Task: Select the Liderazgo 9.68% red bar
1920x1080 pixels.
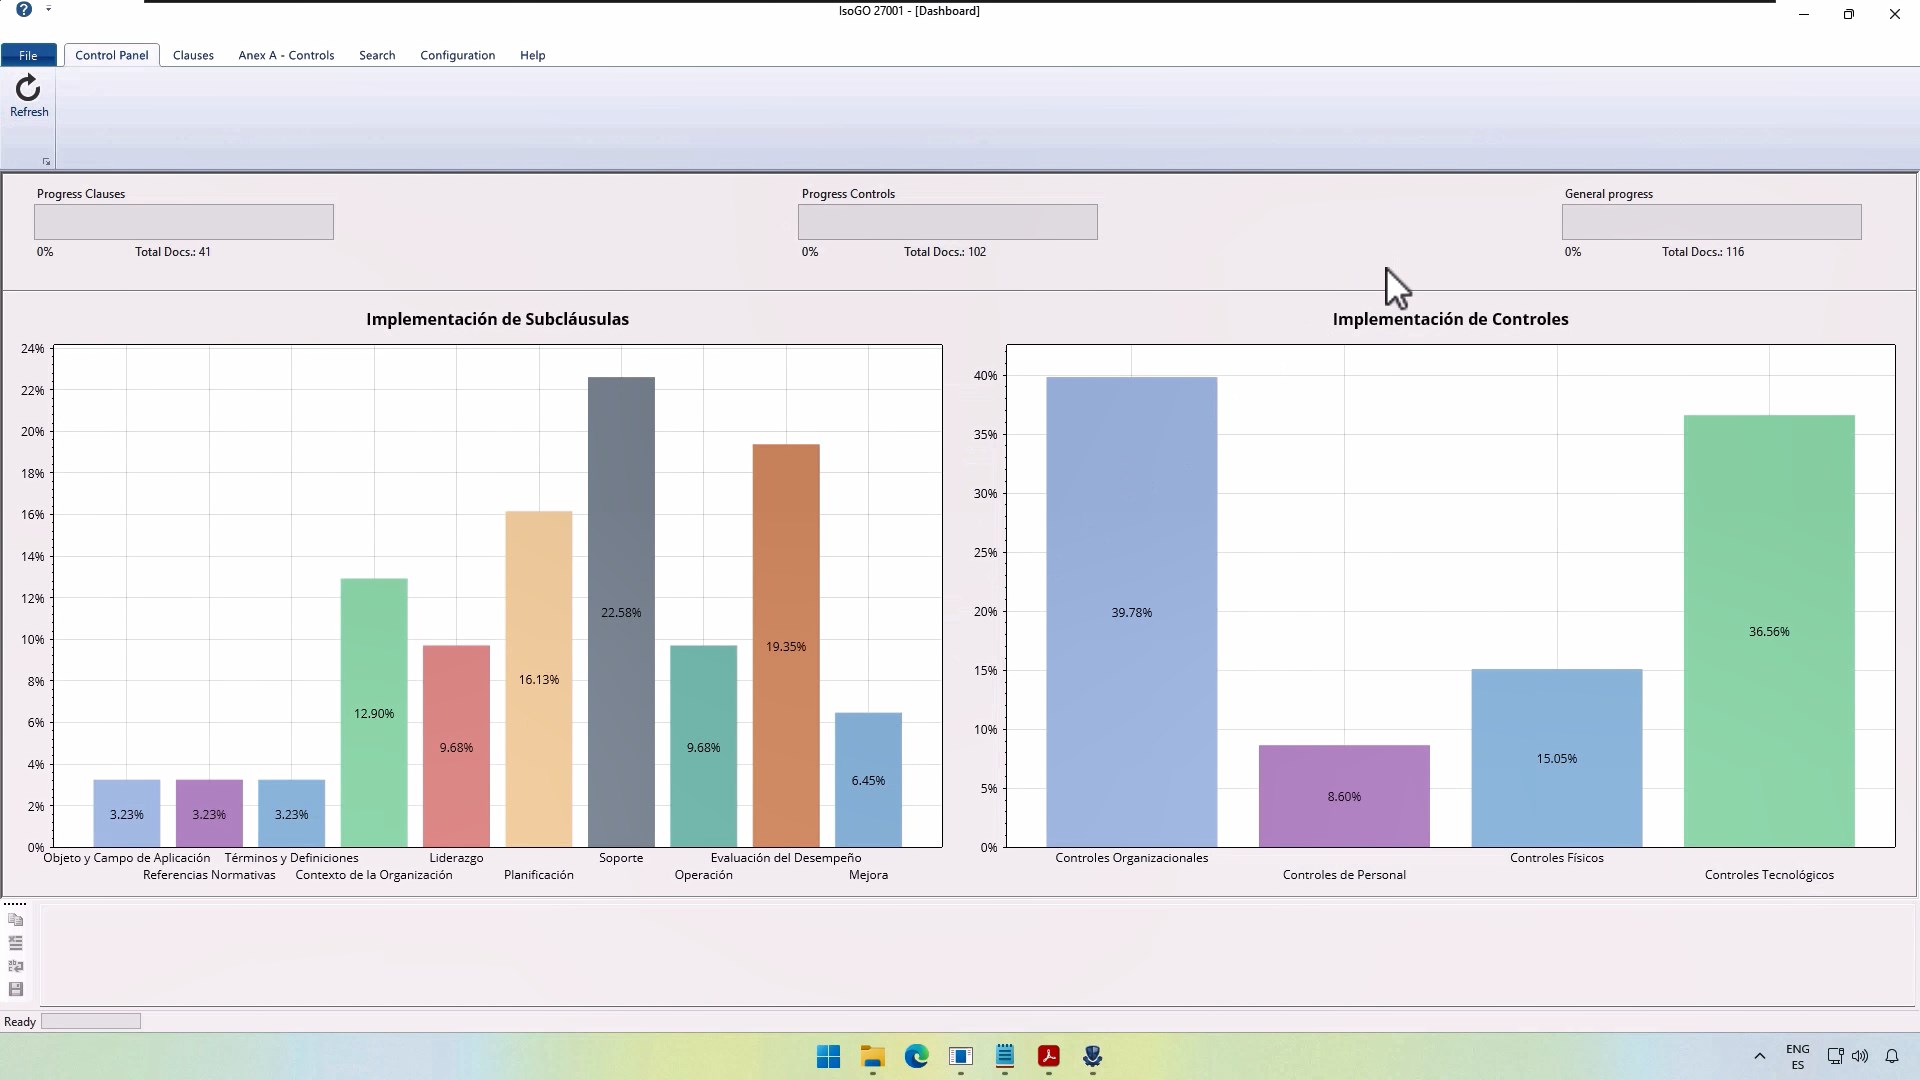Action: click(x=456, y=746)
